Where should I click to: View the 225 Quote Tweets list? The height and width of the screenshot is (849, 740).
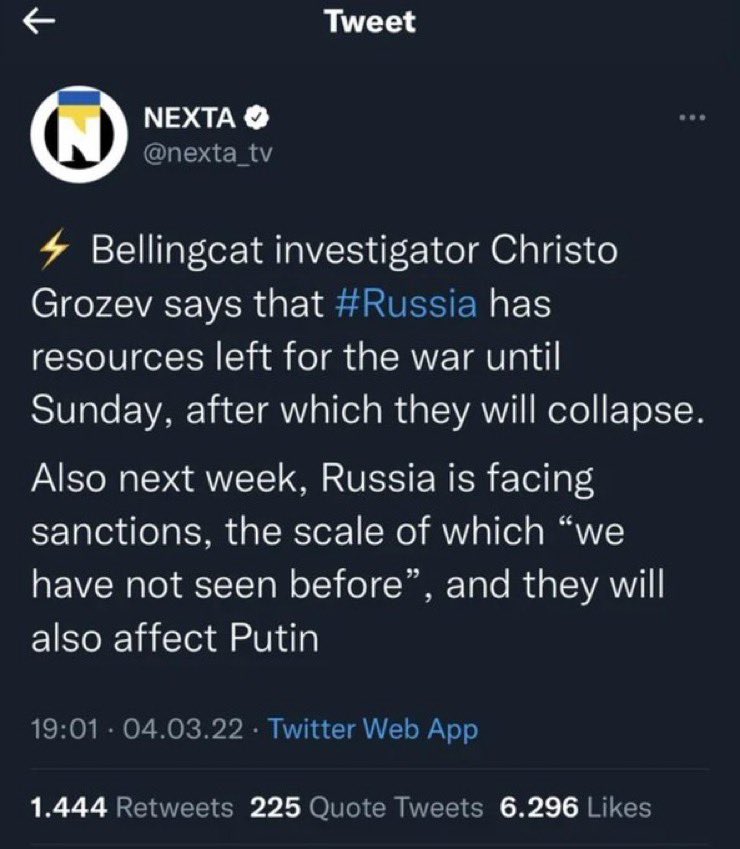[366, 808]
